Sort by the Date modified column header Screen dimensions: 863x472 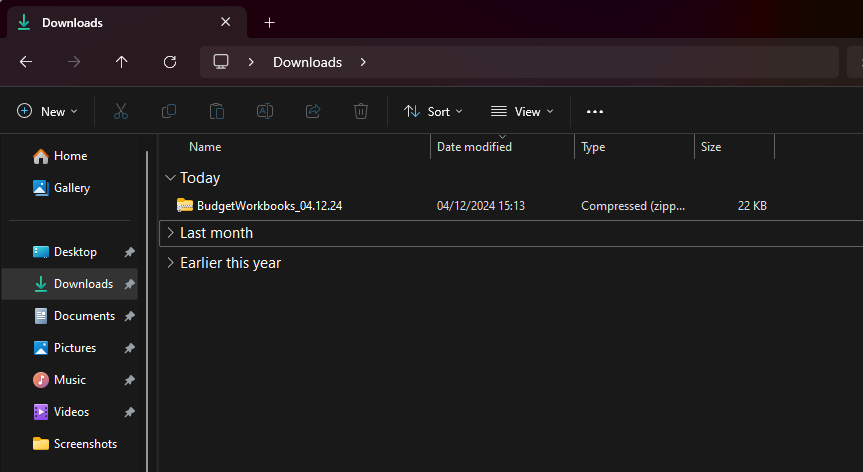click(x=474, y=147)
